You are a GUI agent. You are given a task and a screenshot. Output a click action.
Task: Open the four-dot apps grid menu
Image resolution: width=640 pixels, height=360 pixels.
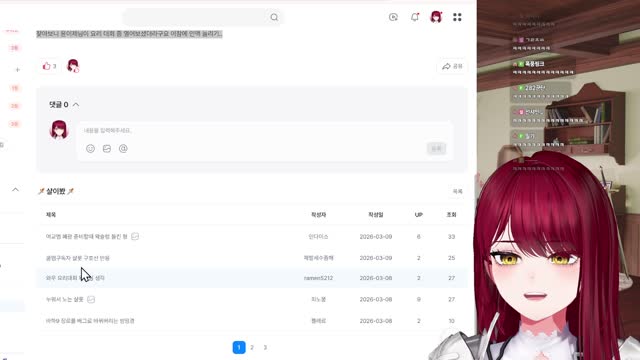pos(457,17)
